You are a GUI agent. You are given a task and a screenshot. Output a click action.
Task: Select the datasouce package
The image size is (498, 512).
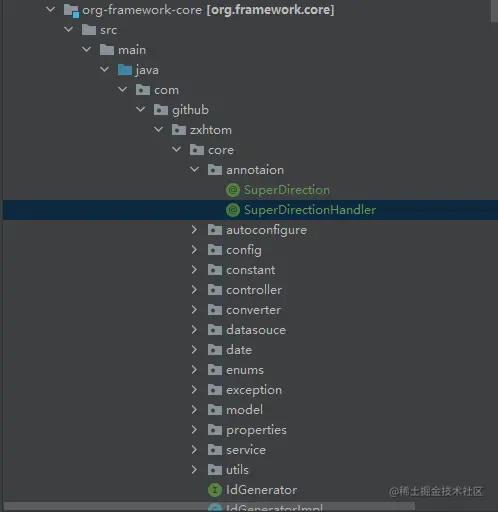coord(256,330)
